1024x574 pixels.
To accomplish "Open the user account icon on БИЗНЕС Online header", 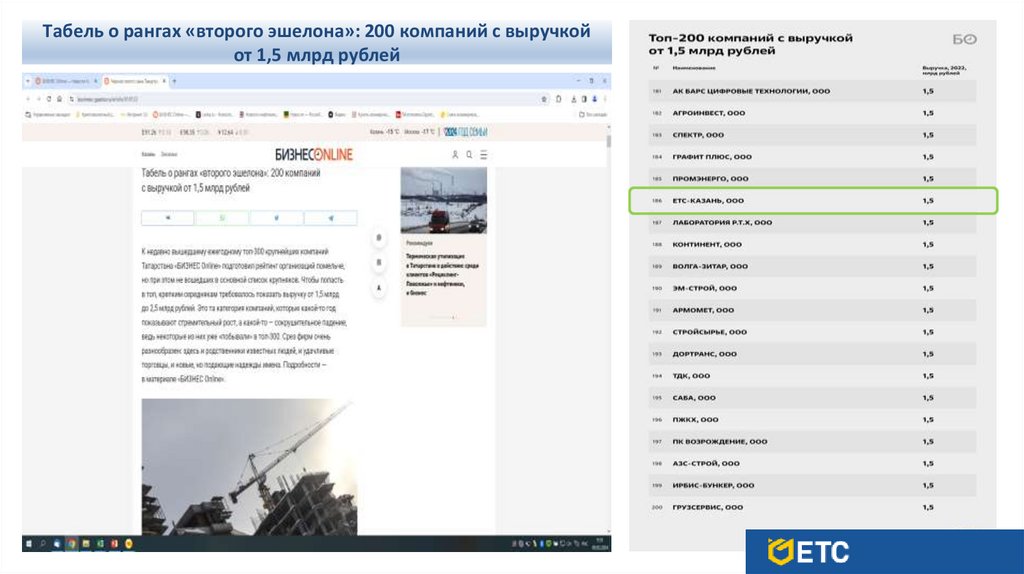I will tap(455, 155).
